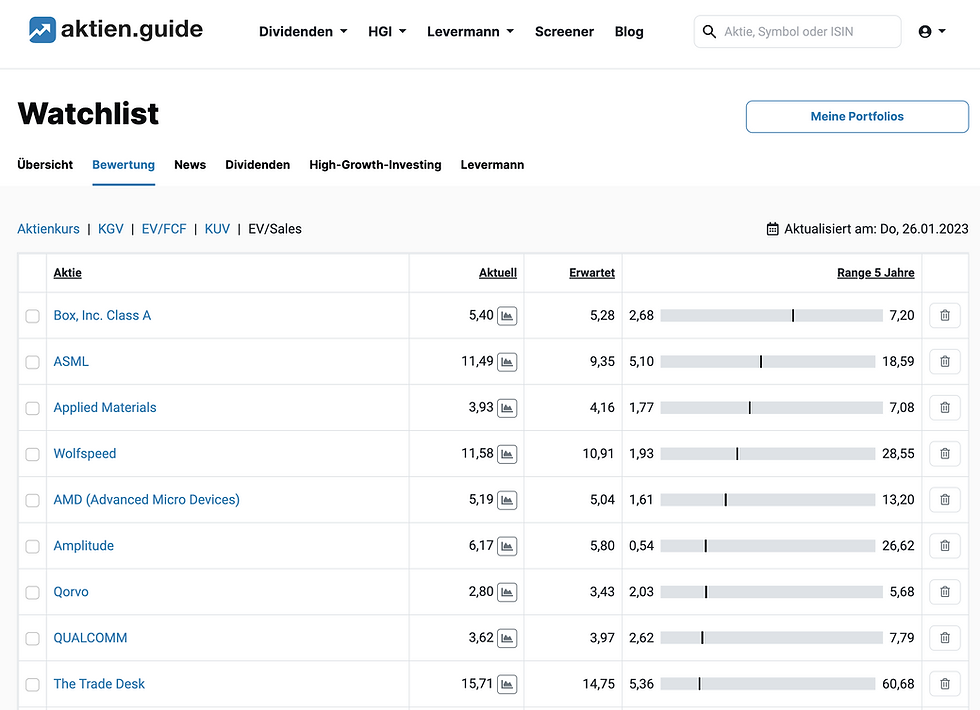Open chart icon for The Trade Desk
980x710 pixels.
tap(507, 684)
